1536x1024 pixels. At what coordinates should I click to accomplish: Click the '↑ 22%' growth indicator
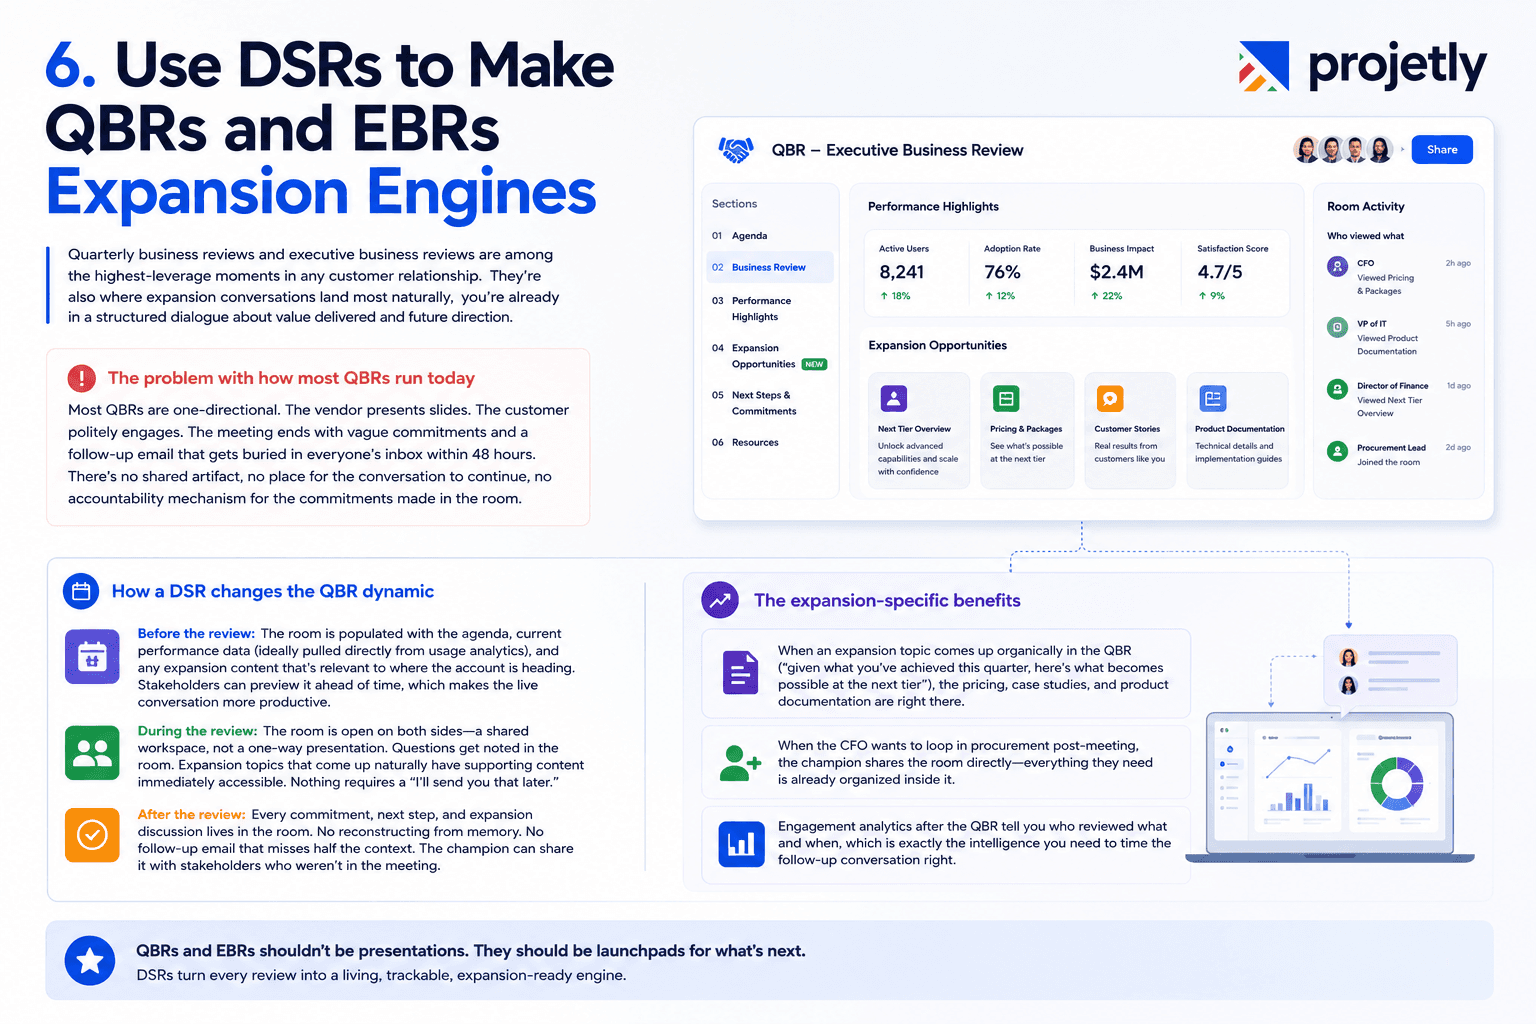(x=1106, y=296)
